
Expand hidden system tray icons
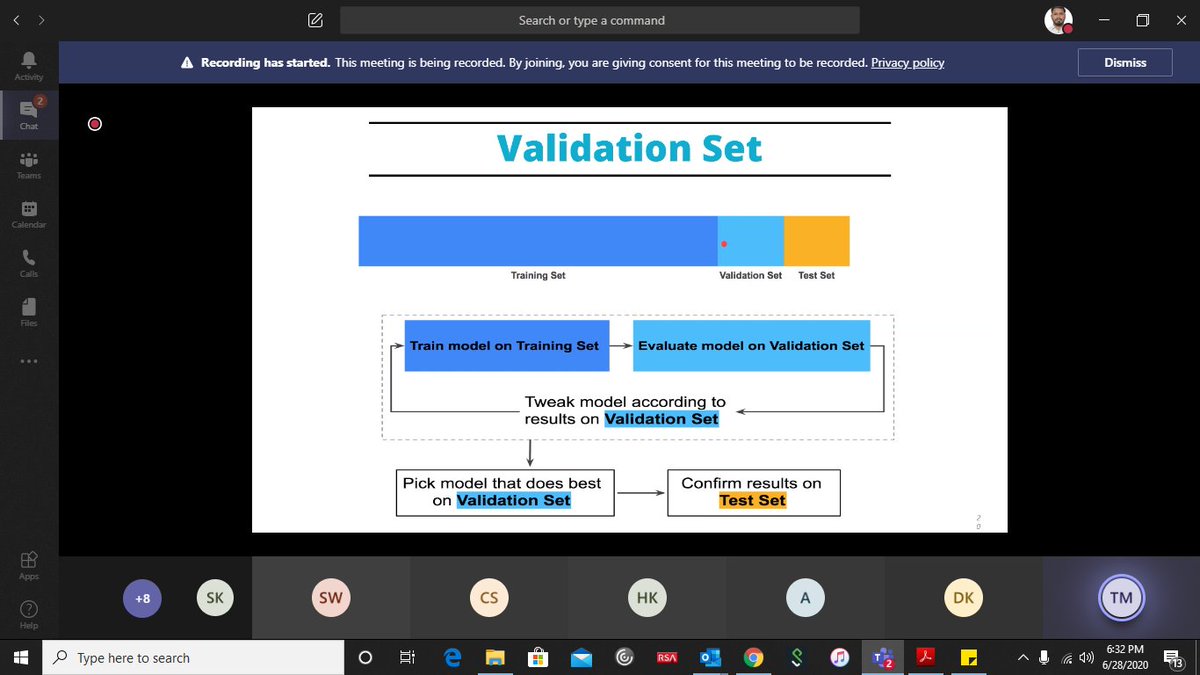(x=1023, y=657)
